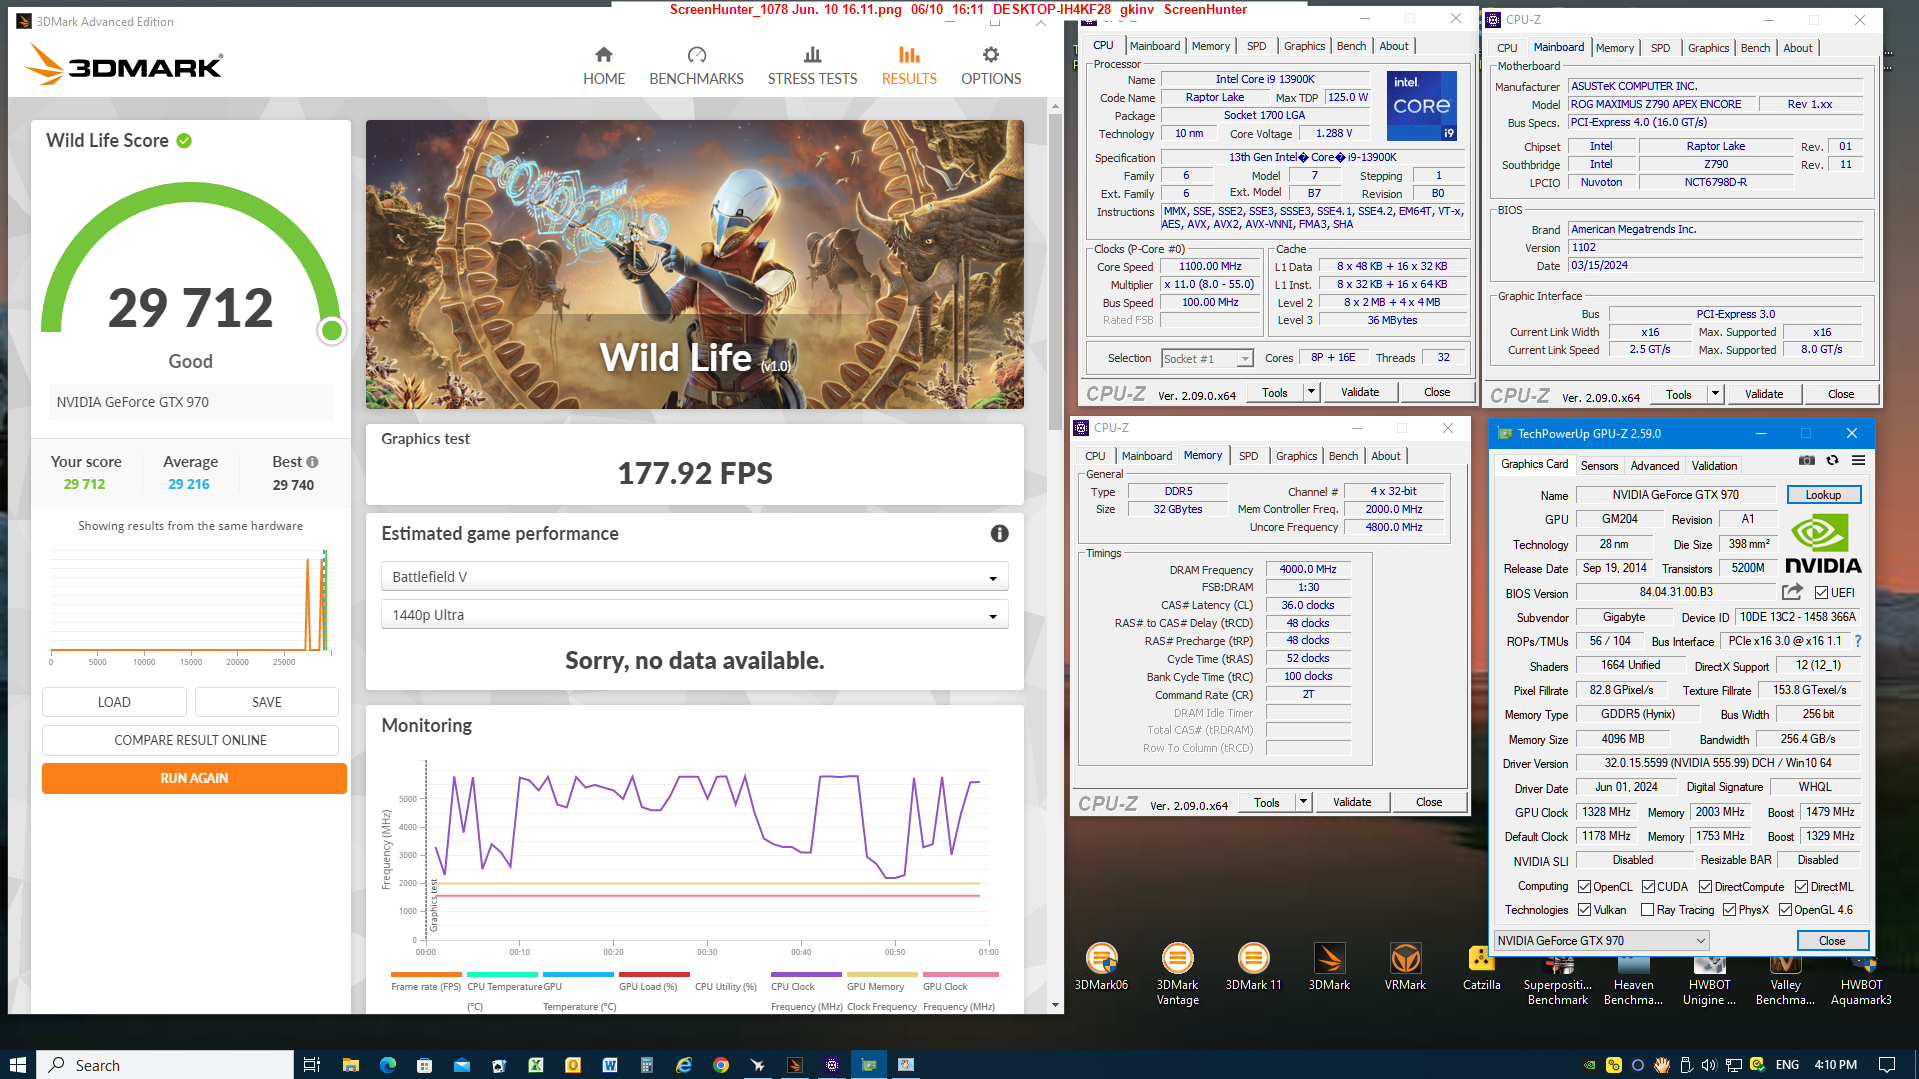Click RUN AGAIN button
The height and width of the screenshot is (1079, 1919).
[x=194, y=778]
